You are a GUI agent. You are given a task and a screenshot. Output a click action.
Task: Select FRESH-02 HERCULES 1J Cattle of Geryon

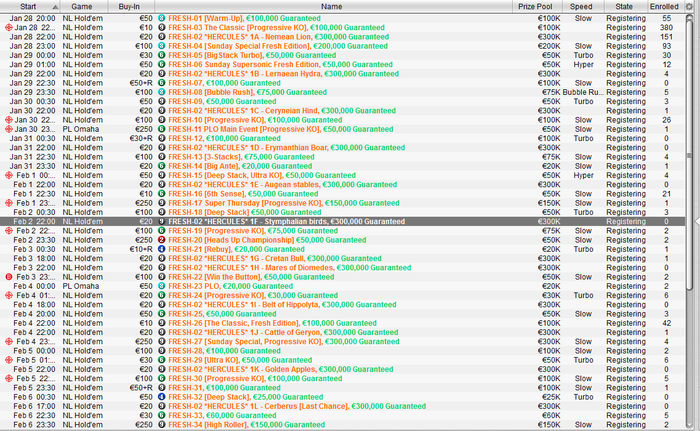[x=342, y=332]
